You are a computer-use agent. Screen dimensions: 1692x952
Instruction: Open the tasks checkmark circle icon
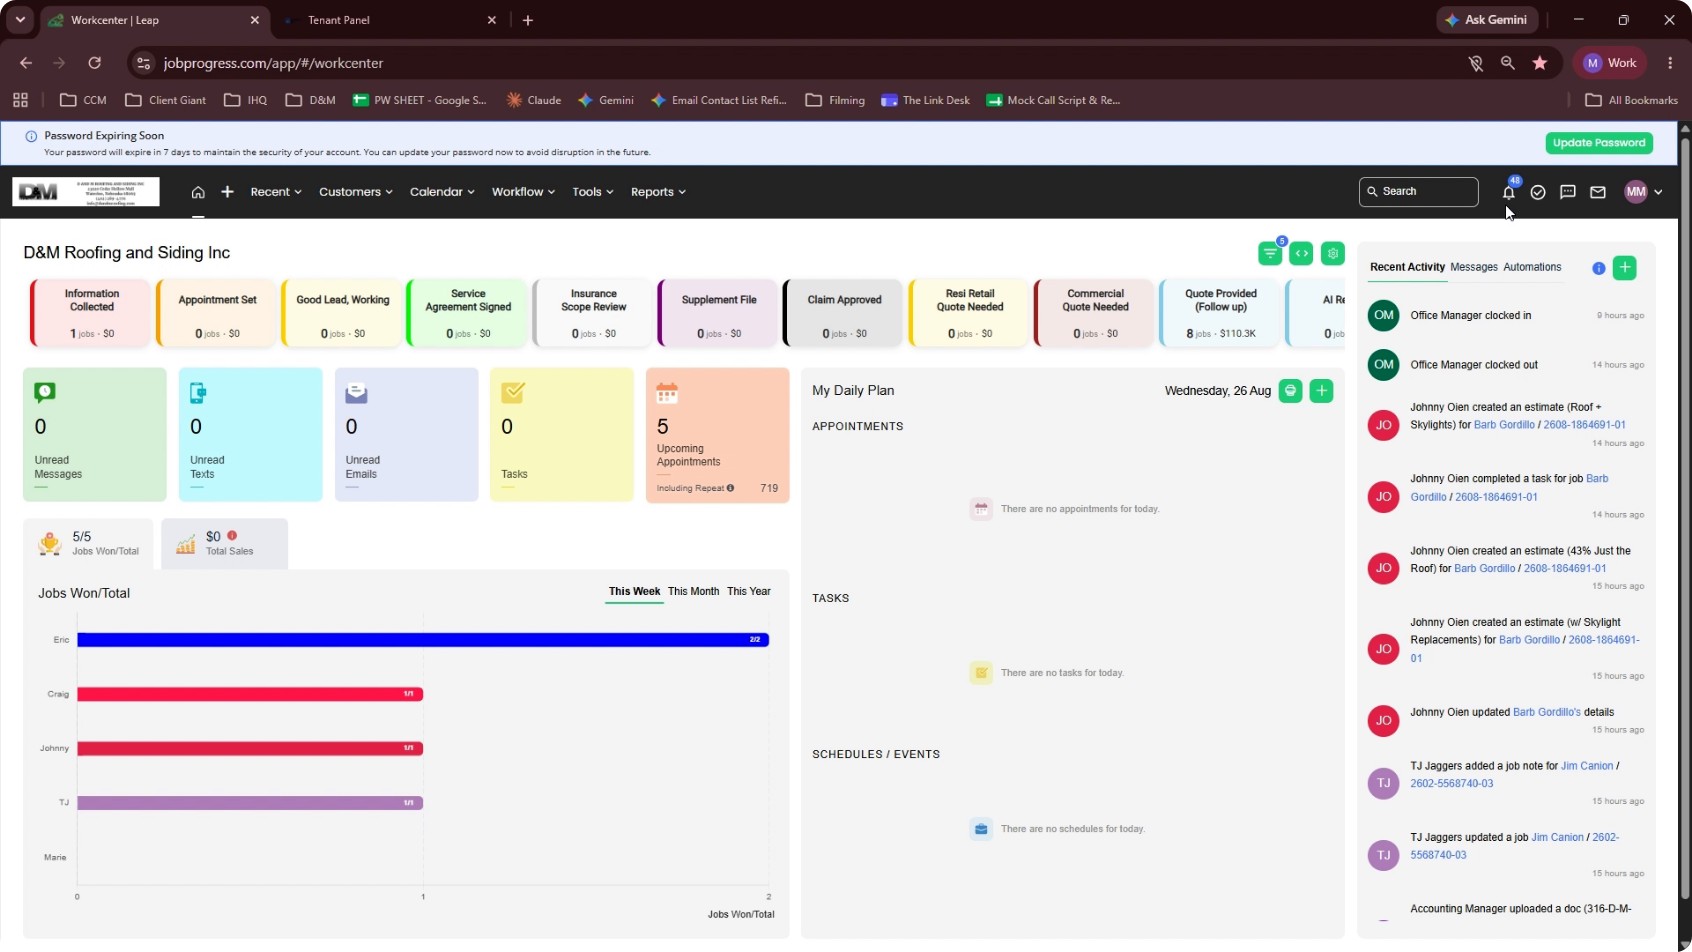[x=1538, y=192]
